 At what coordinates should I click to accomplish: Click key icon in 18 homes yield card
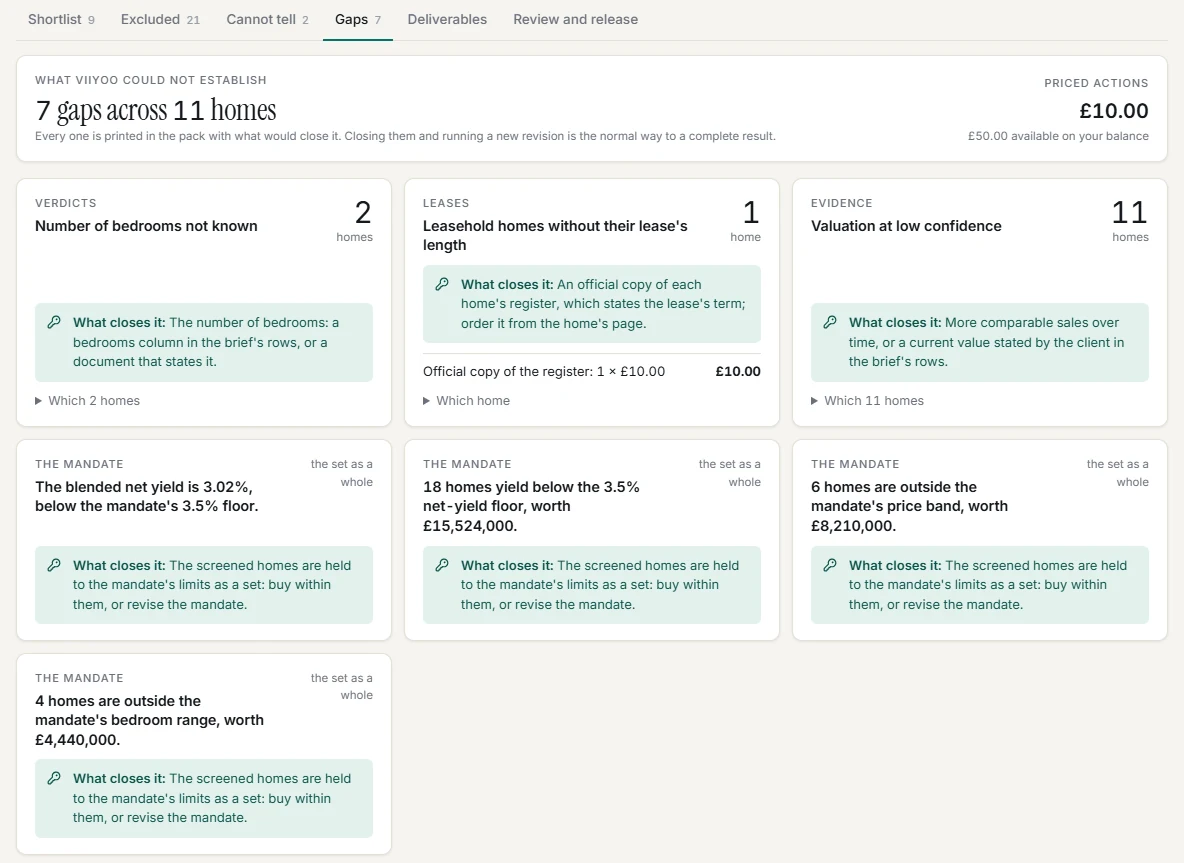[442, 566]
